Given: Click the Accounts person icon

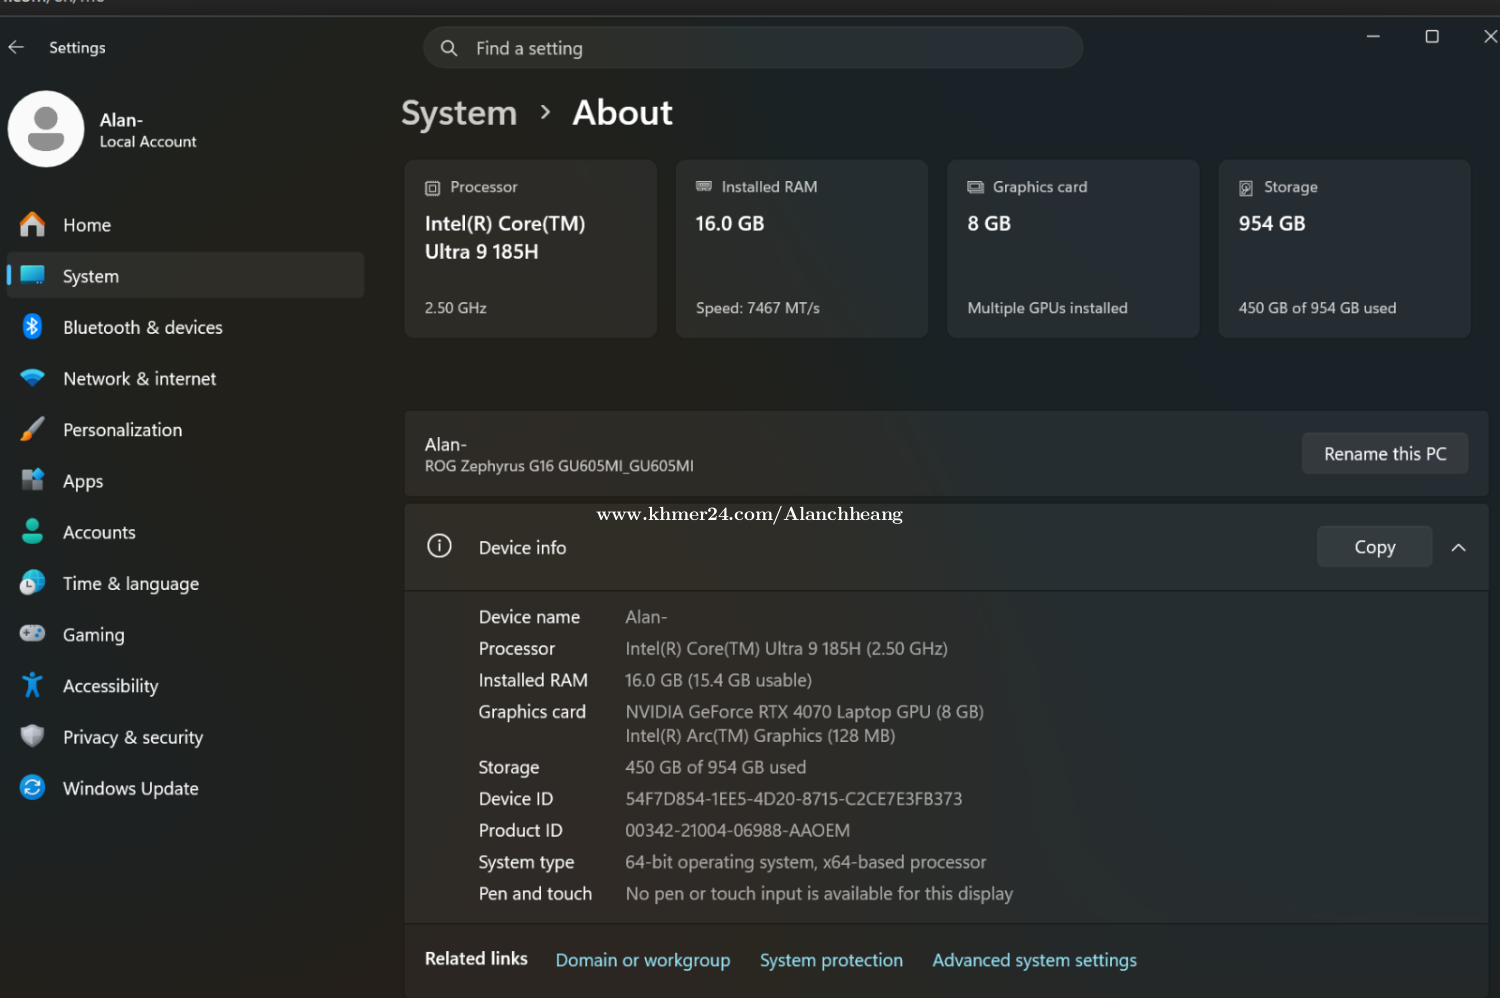Looking at the screenshot, I should click(32, 531).
